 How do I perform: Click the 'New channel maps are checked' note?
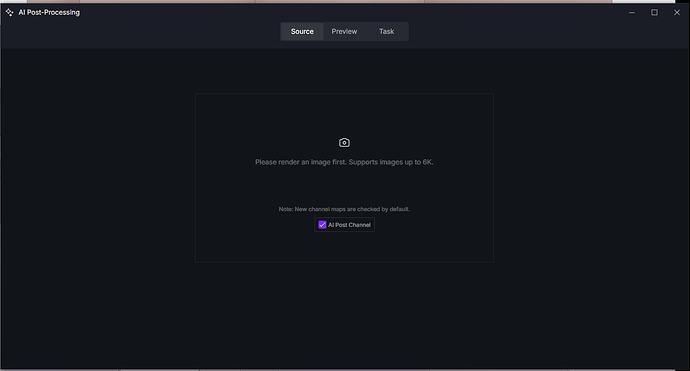tap(344, 209)
